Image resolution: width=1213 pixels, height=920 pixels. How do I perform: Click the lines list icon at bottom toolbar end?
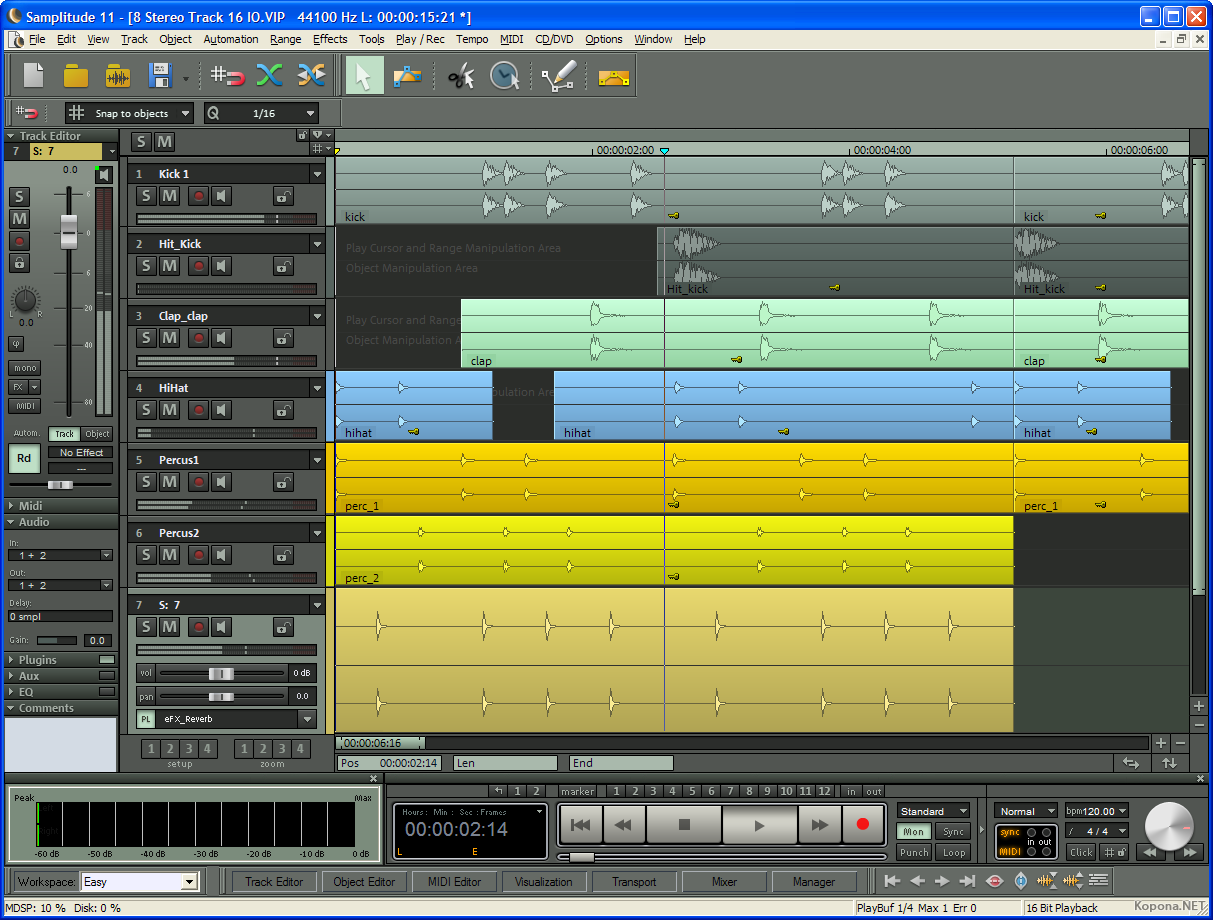click(x=1098, y=881)
